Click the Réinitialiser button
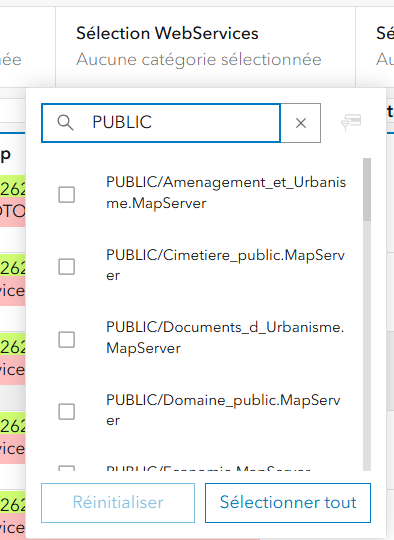Screen dimensions: 394x540 pyautogui.click(x=118, y=503)
